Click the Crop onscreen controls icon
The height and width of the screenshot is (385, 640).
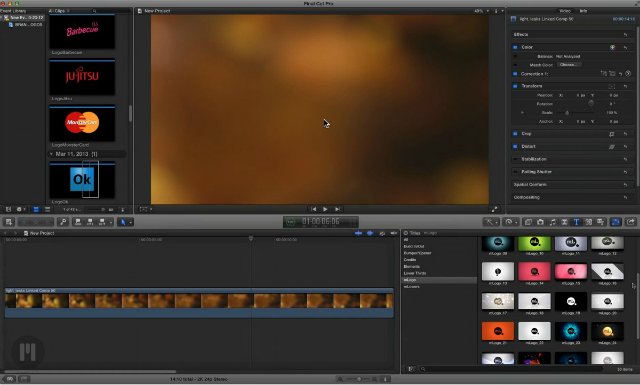pyautogui.click(x=611, y=134)
